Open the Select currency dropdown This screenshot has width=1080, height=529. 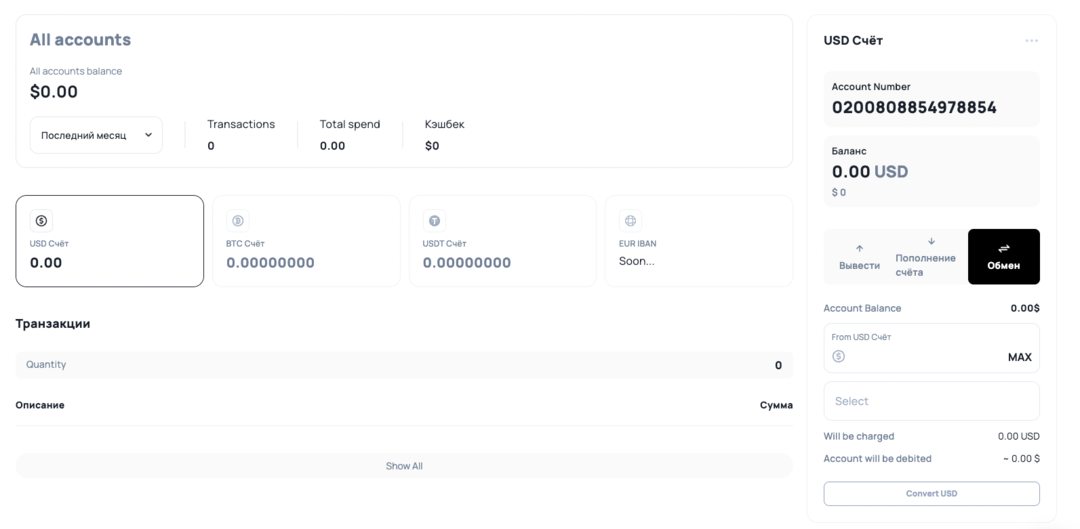click(931, 401)
